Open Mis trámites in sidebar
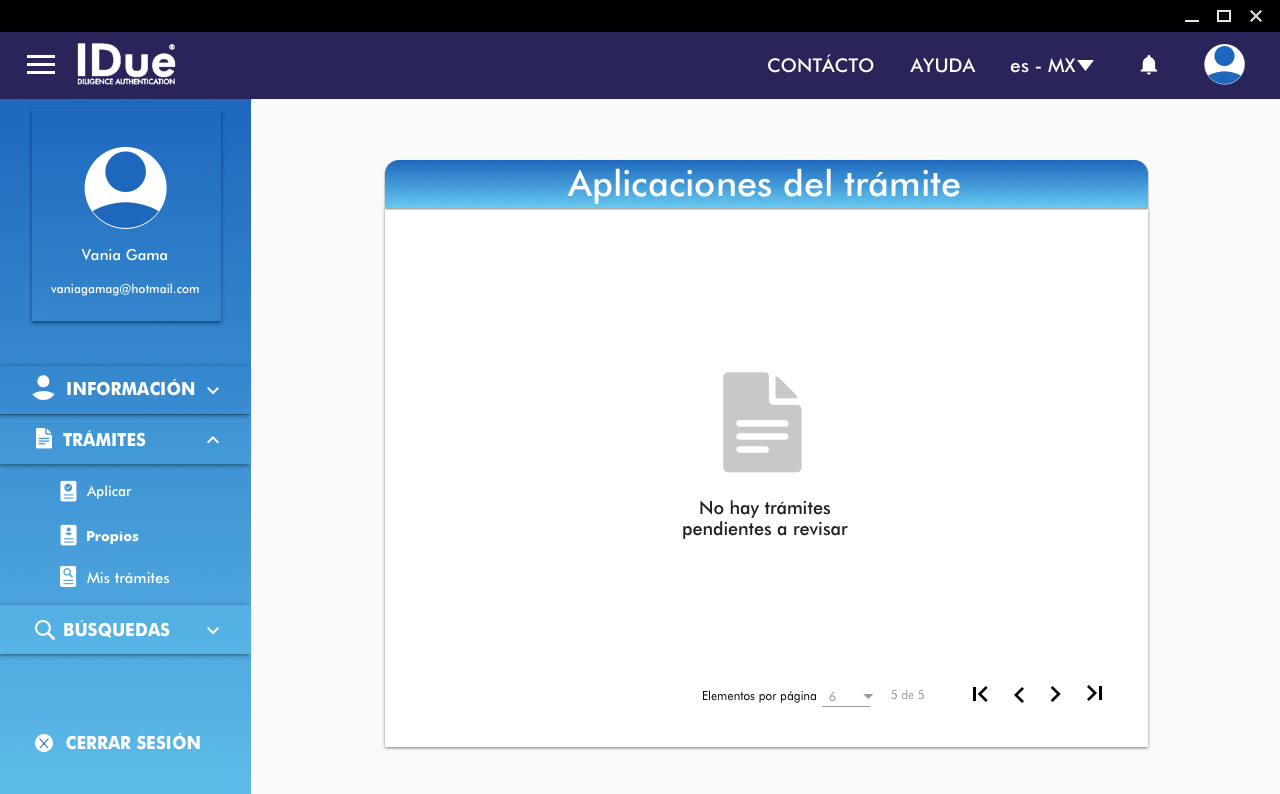The width and height of the screenshot is (1280, 794). point(127,578)
